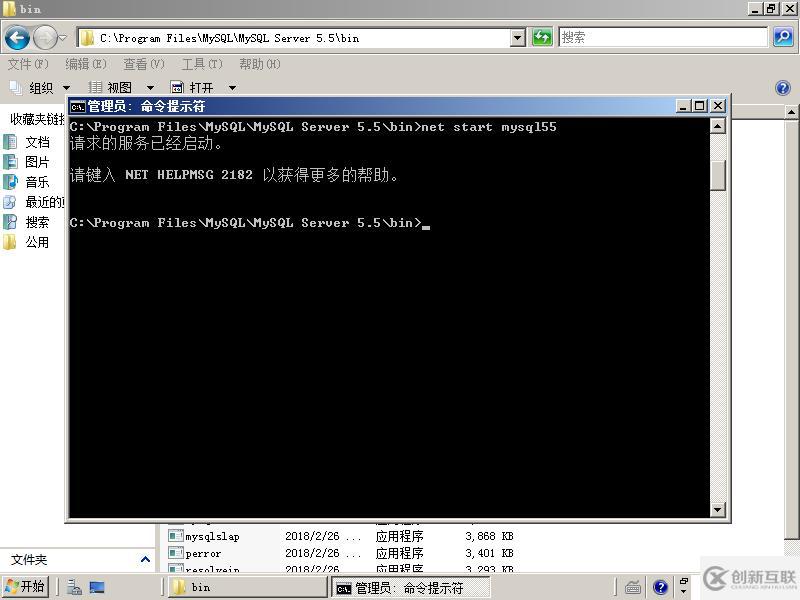Click the 公用 folder icon in sidebar
This screenshot has width=800, height=600.
click(x=10, y=242)
